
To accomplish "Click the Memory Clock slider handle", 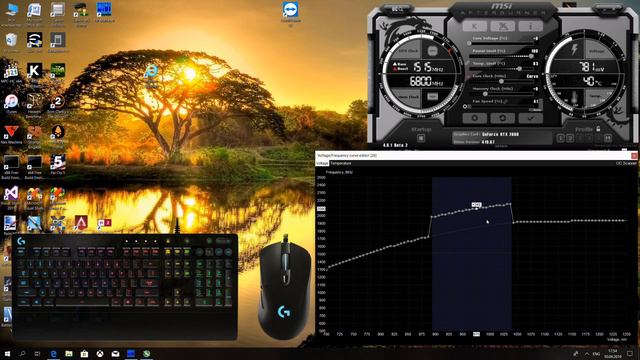I will (x=485, y=94).
